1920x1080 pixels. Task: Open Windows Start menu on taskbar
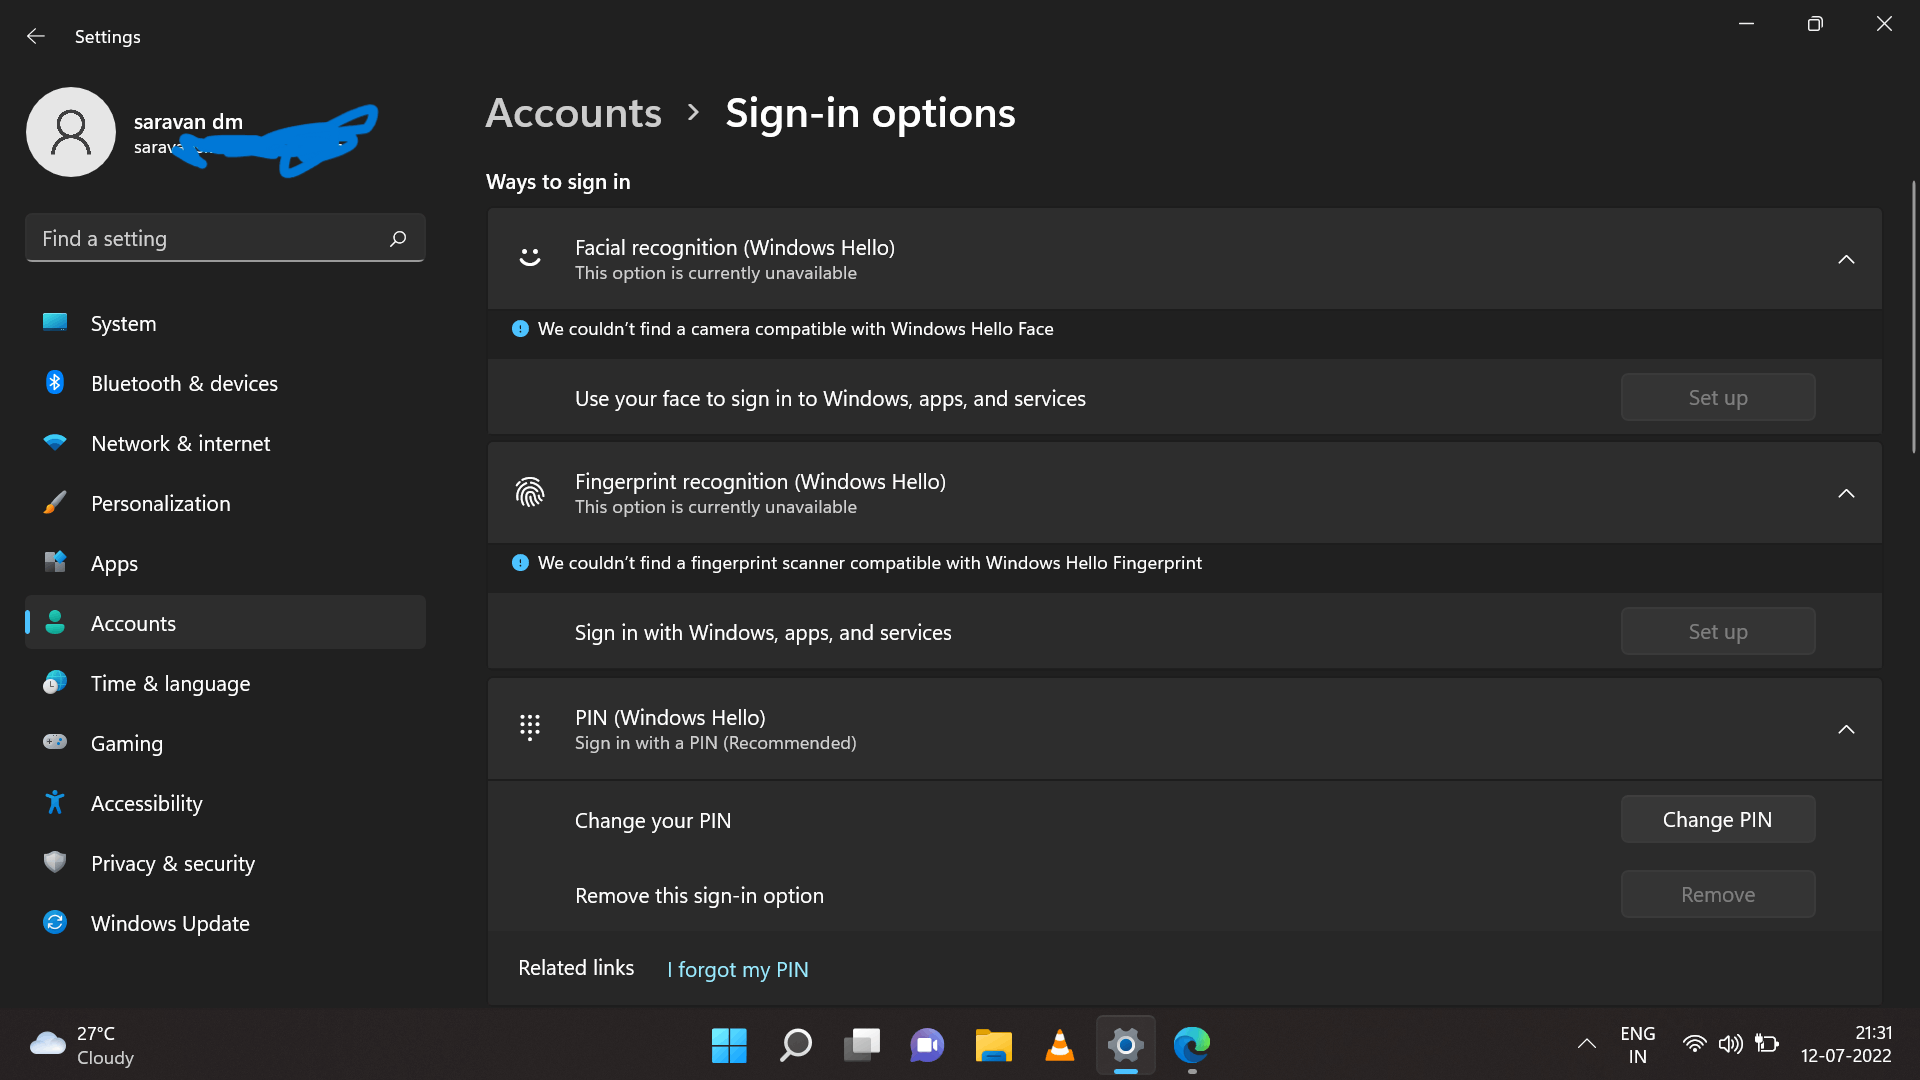click(729, 1045)
